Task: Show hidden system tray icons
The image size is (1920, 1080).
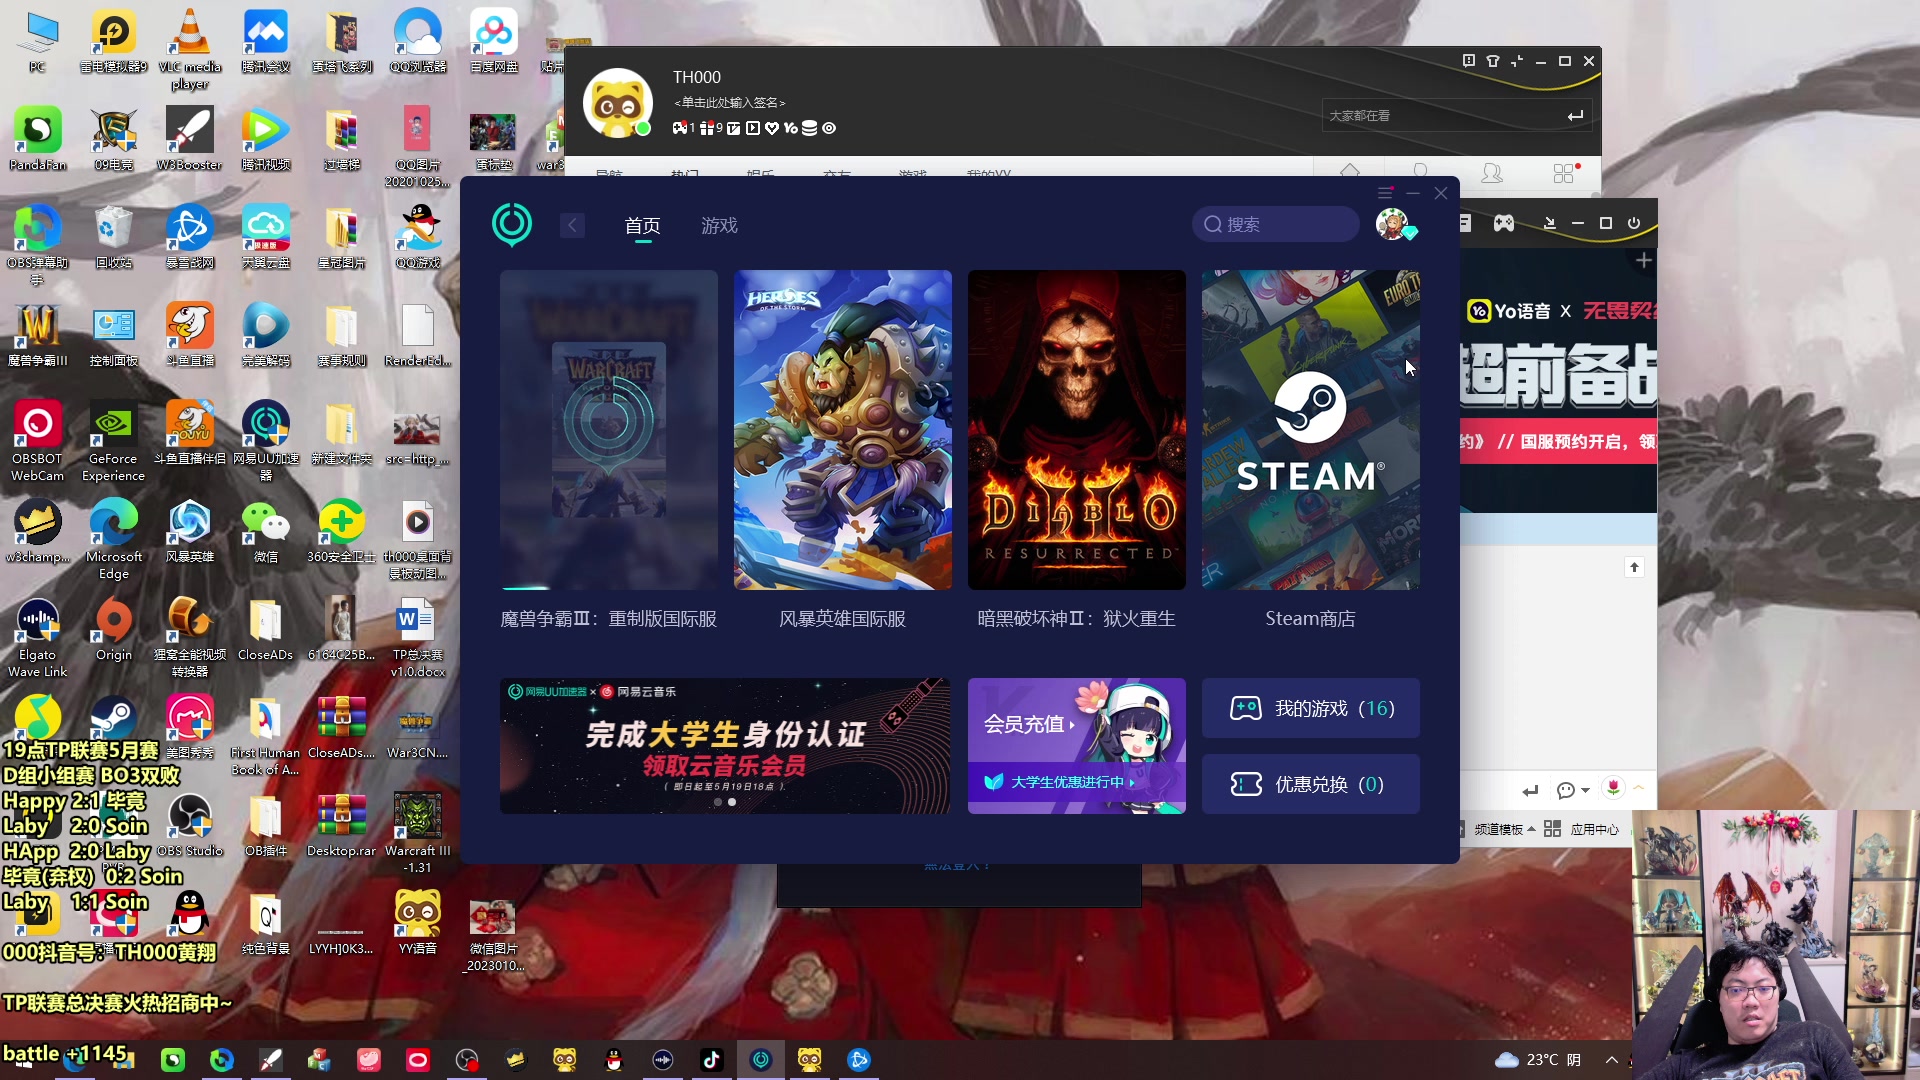Action: pos(1612,1060)
